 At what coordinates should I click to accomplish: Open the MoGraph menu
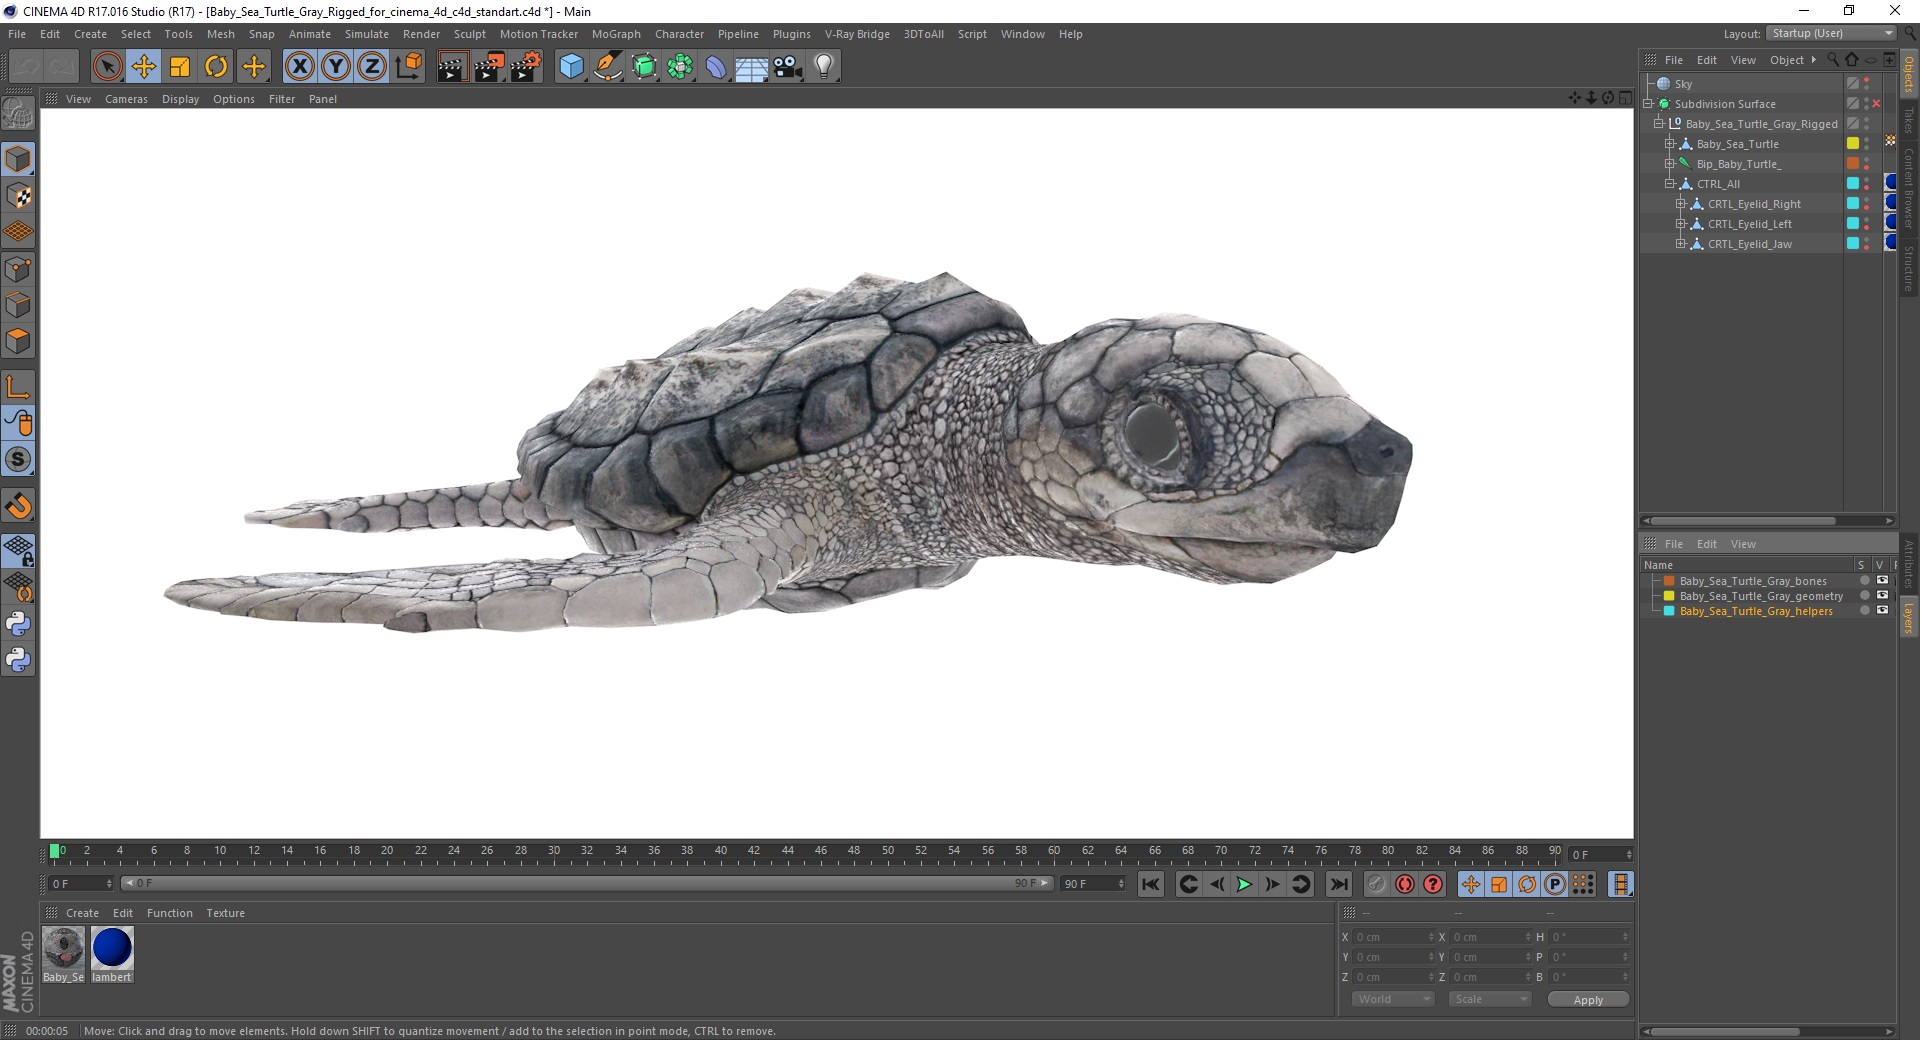(x=615, y=34)
